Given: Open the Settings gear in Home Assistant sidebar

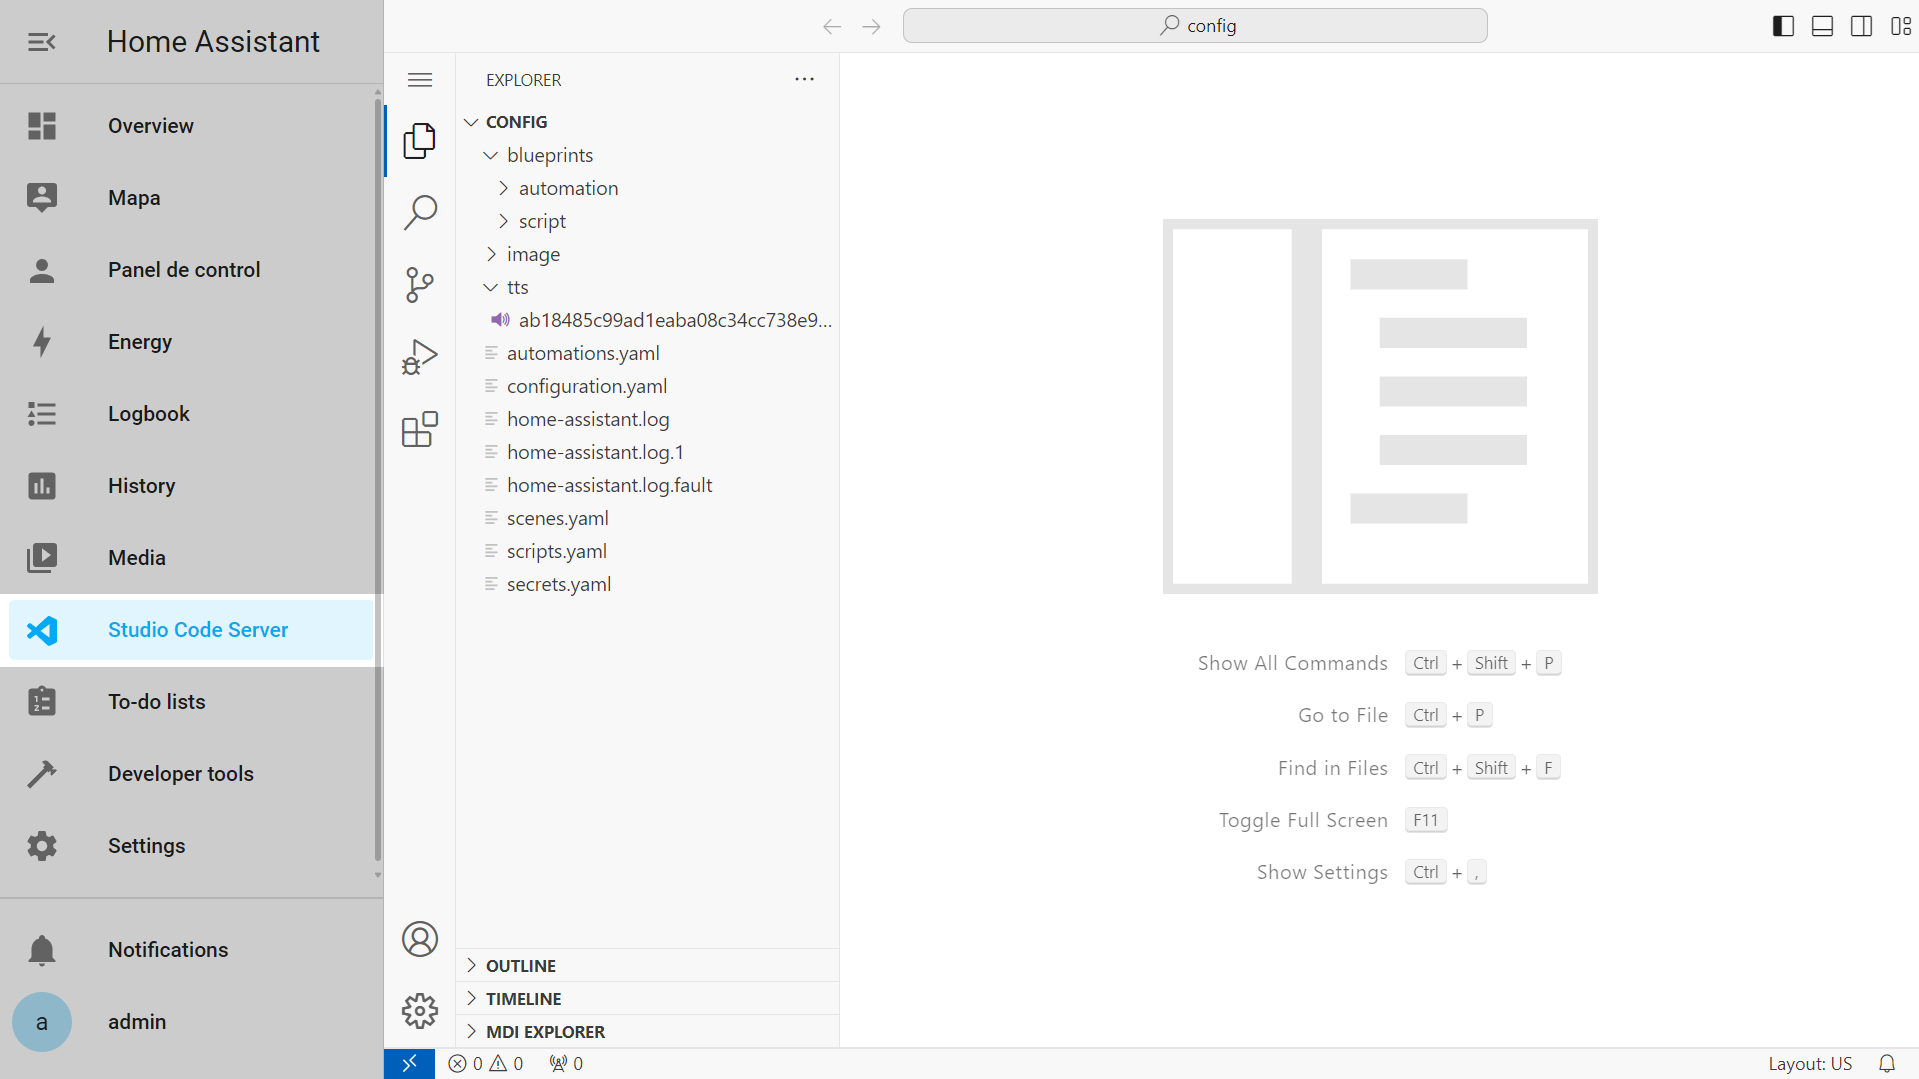Looking at the screenshot, I should (x=42, y=846).
